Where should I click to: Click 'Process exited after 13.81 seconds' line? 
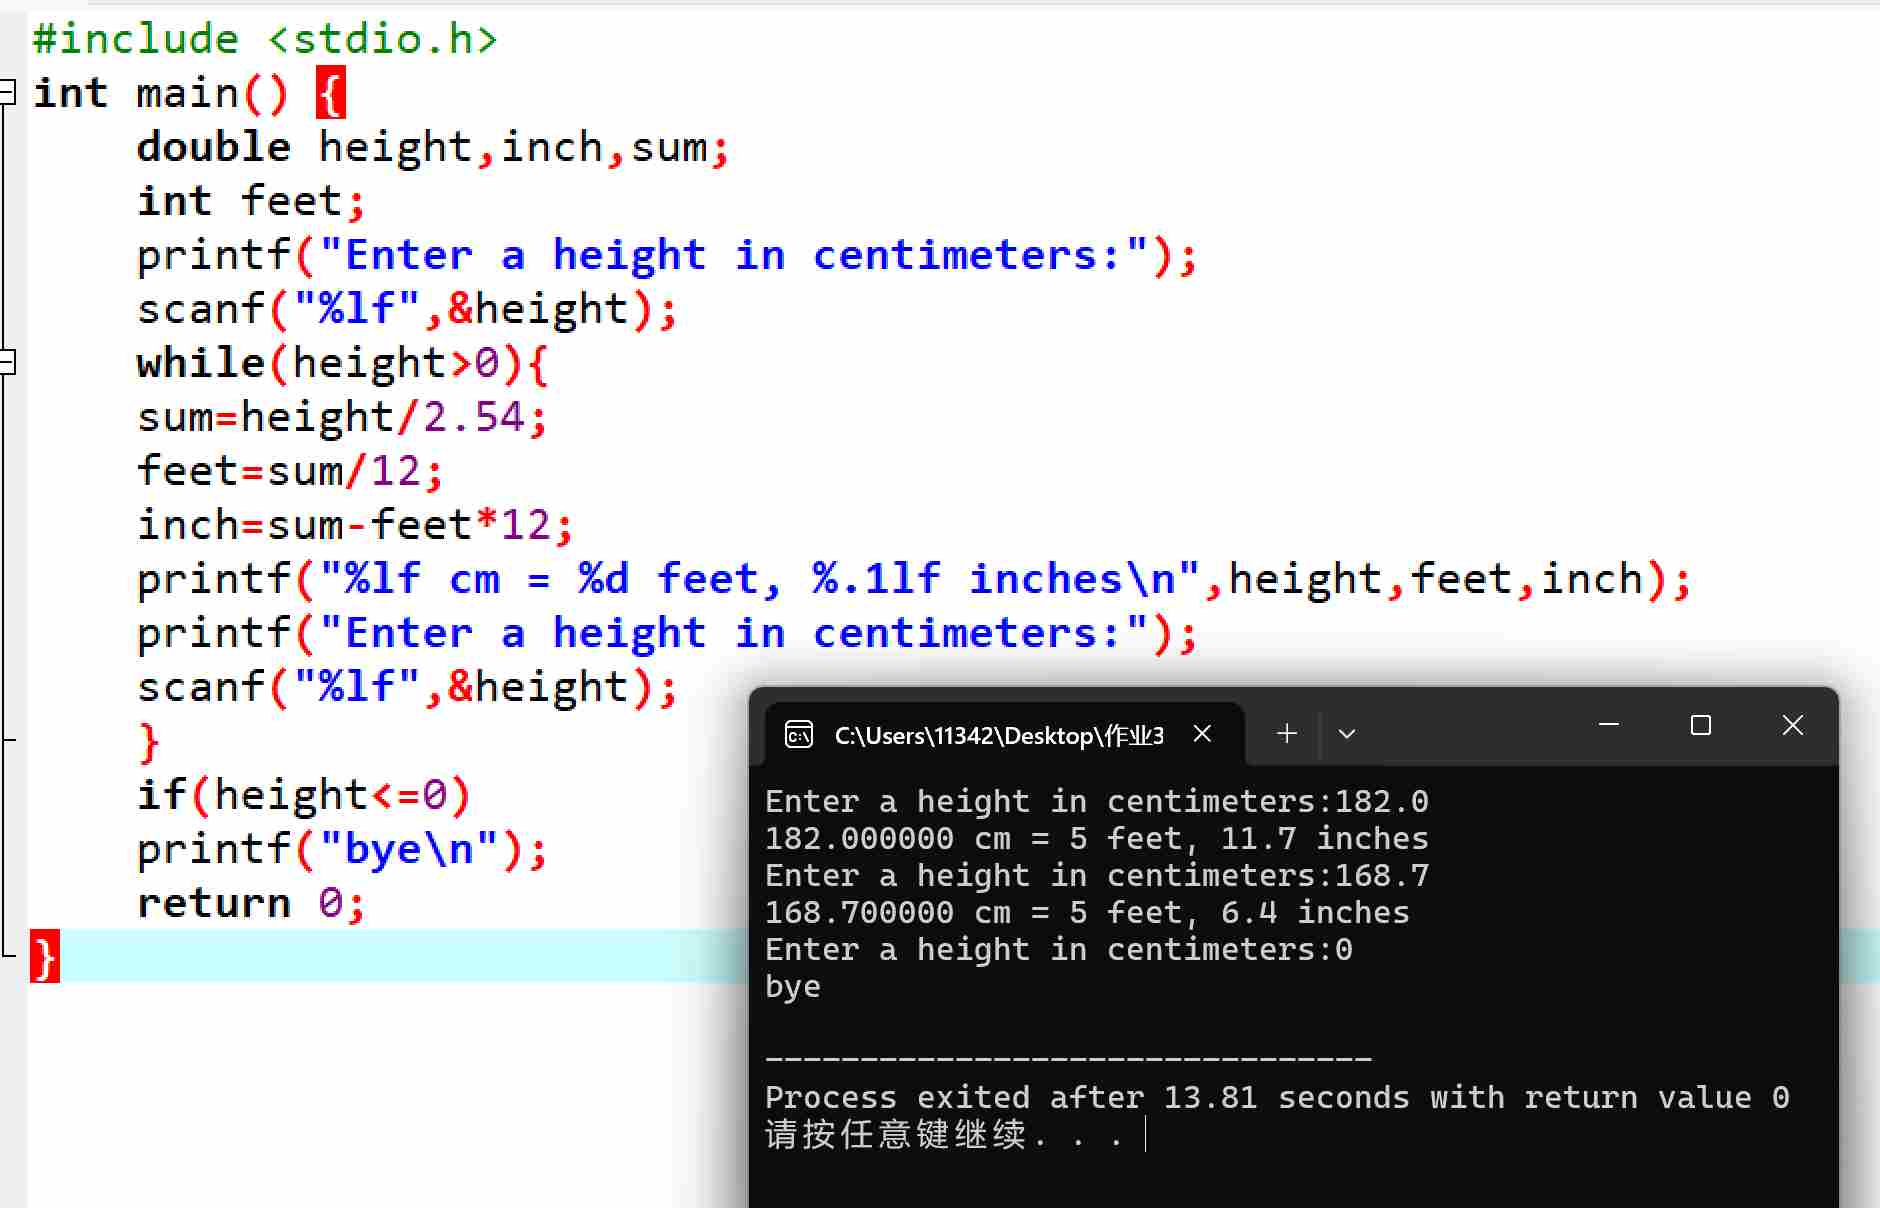click(x=1277, y=1097)
